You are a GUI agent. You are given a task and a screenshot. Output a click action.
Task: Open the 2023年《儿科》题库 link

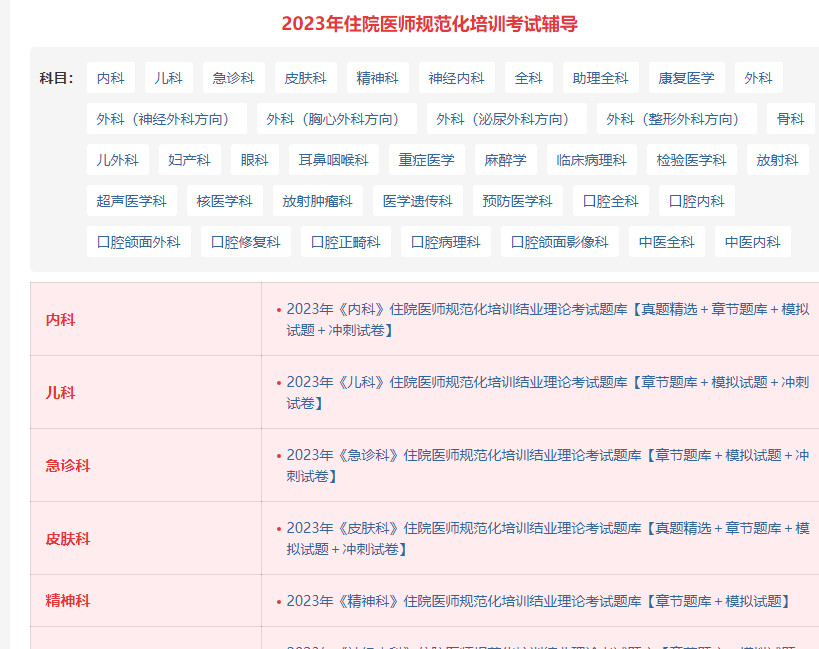coord(547,393)
